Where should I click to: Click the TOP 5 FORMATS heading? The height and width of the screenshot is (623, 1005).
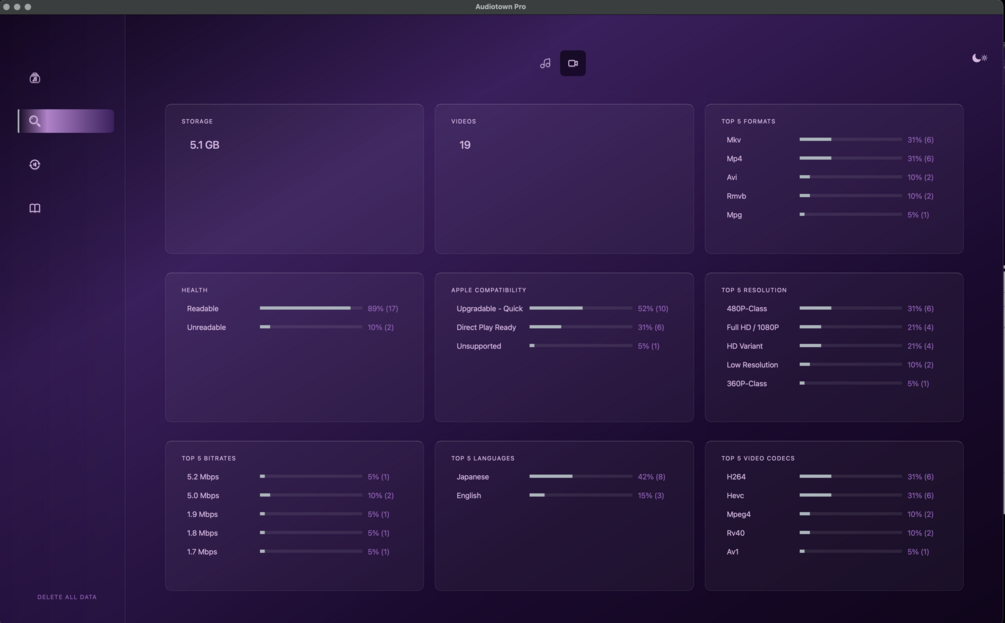click(x=748, y=121)
